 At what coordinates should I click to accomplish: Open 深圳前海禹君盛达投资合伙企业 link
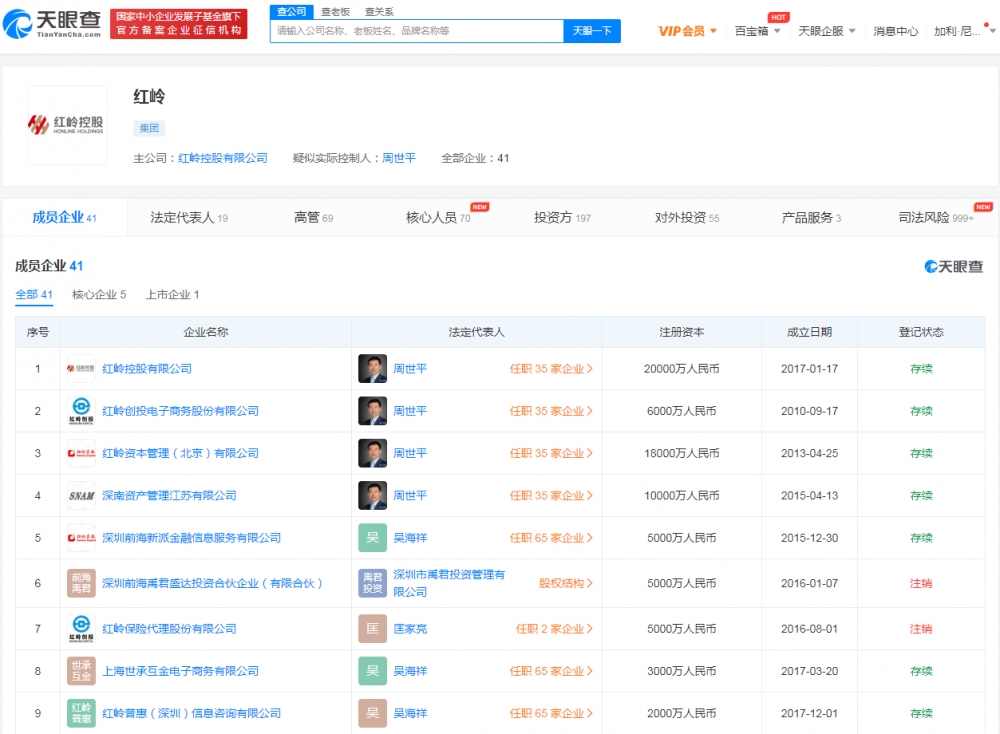click(x=212, y=583)
